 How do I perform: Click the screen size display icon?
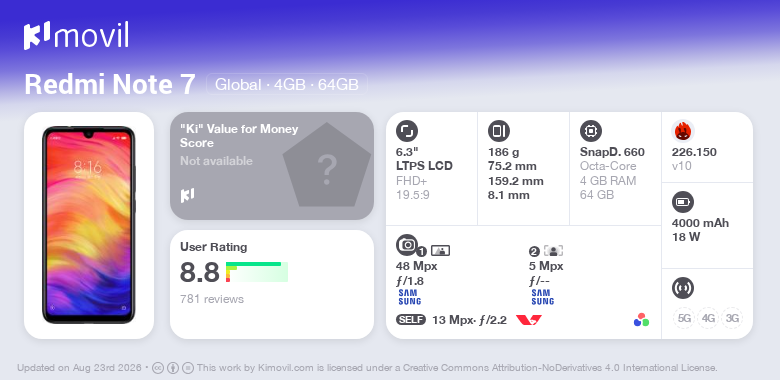[407, 131]
